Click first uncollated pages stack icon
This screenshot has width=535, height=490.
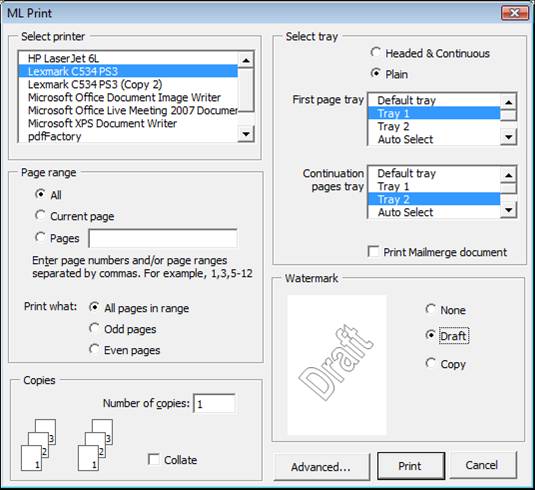click(x=39, y=445)
